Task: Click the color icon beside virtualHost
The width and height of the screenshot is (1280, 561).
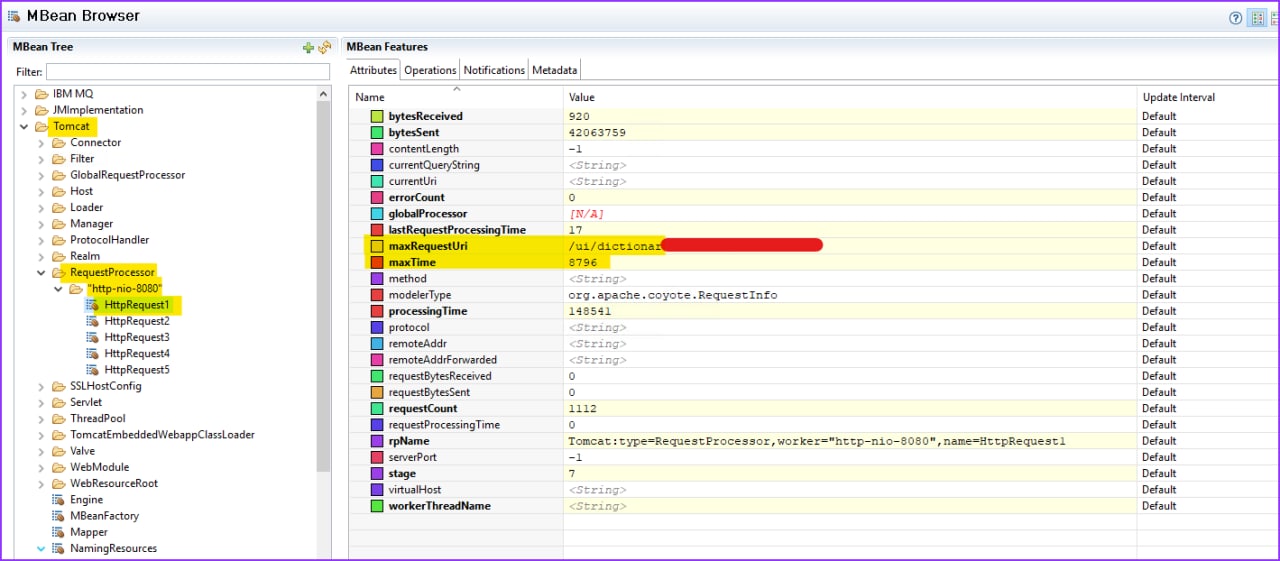Action: click(x=377, y=490)
